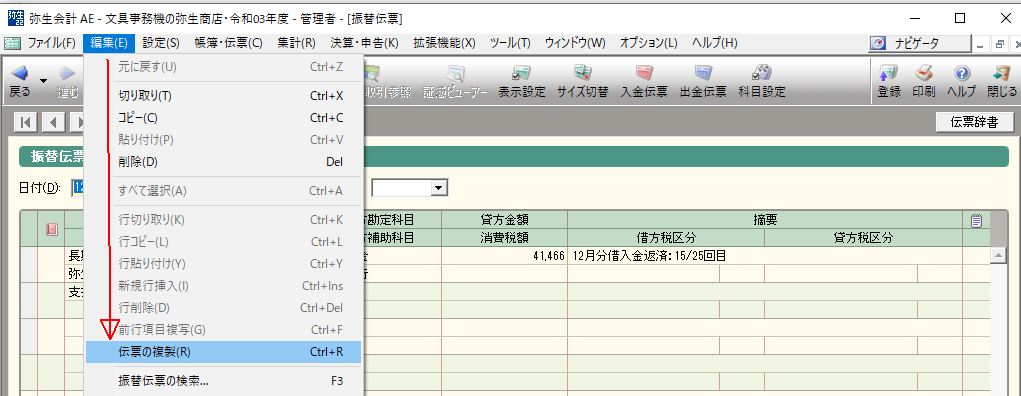Image resolution: width=1021 pixels, height=396 pixels.
Task: Open the ツール(T) menu
Action: (510, 43)
